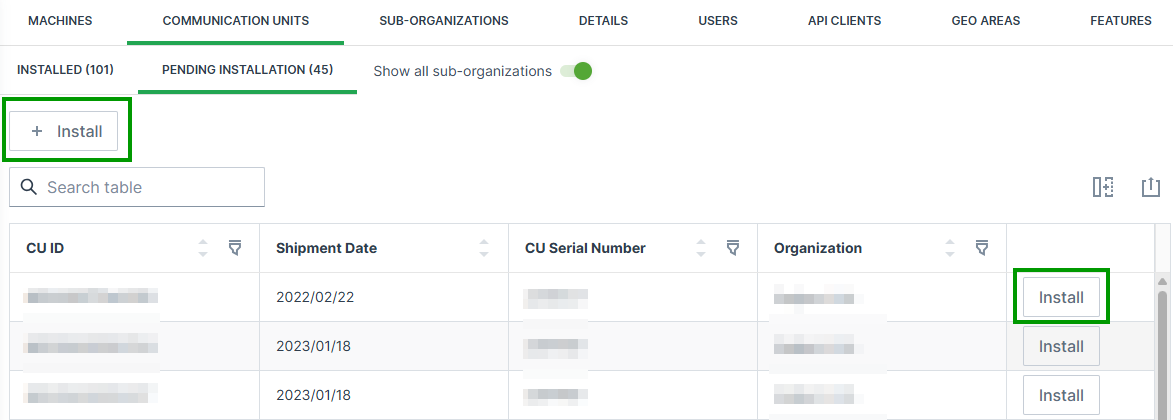The height and width of the screenshot is (420, 1173).
Task: Open filter for CU ID column
Action: tap(235, 248)
